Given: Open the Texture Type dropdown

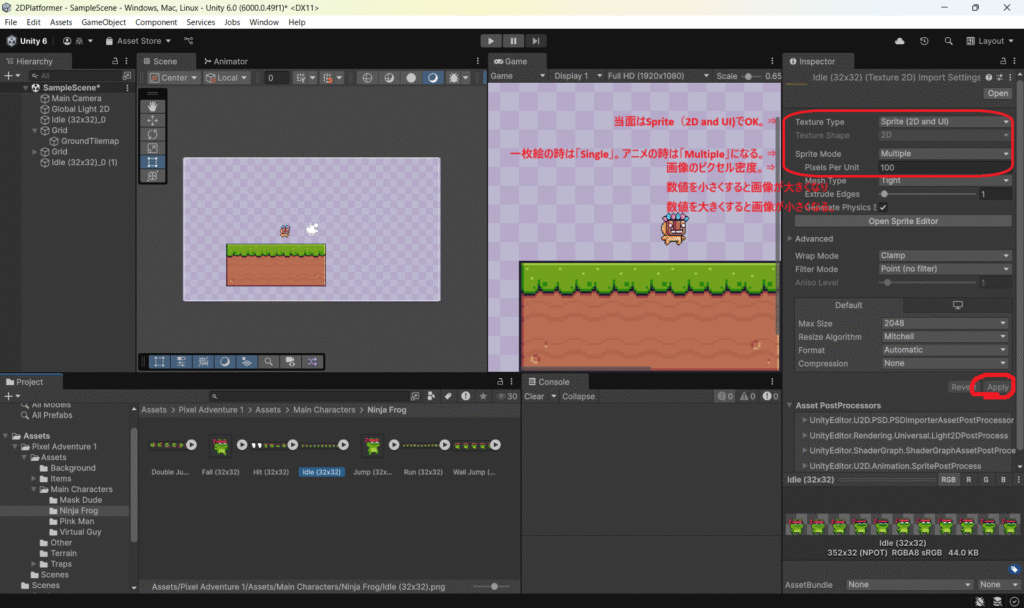Looking at the screenshot, I should [x=944, y=121].
